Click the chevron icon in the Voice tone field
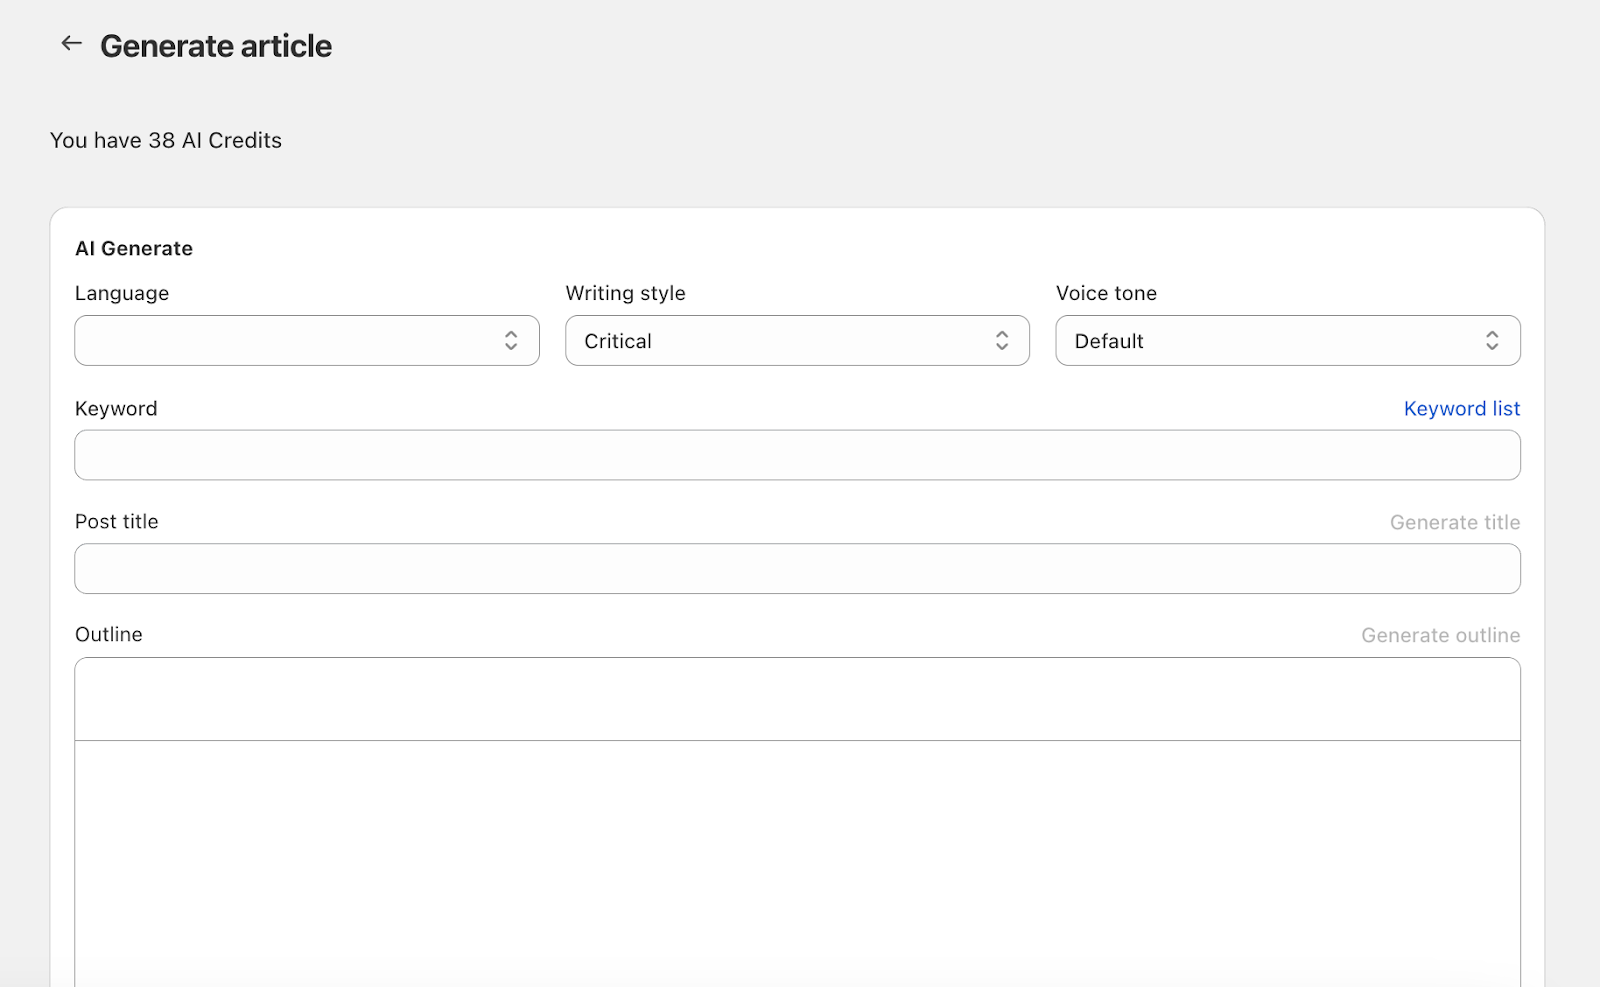 coord(1492,341)
